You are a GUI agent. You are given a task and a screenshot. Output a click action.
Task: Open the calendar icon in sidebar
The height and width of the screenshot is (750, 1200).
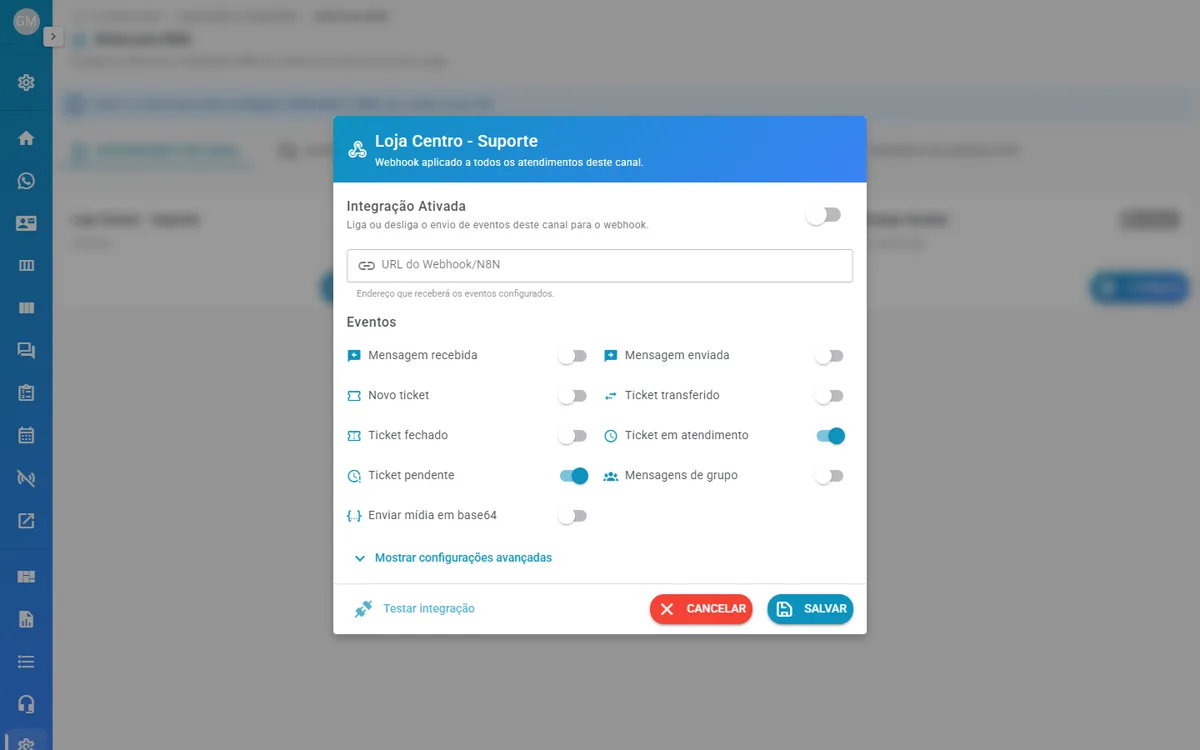pyautogui.click(x=26, y=435)
